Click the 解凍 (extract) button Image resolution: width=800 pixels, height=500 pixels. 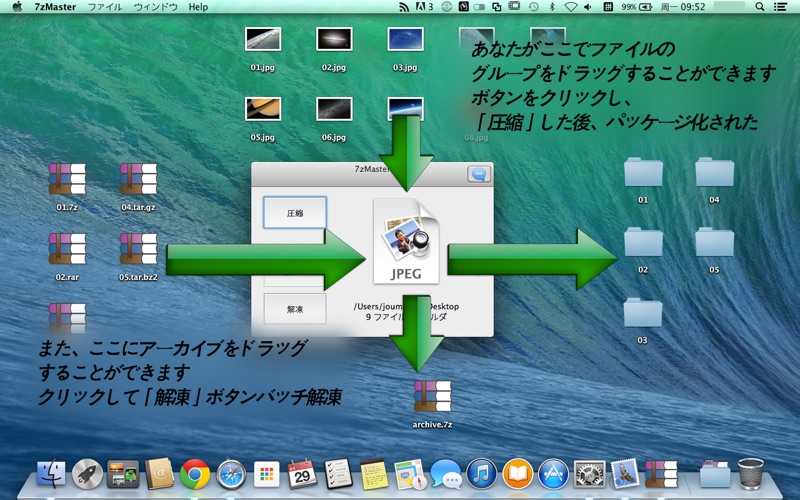(x=295, y=309)
